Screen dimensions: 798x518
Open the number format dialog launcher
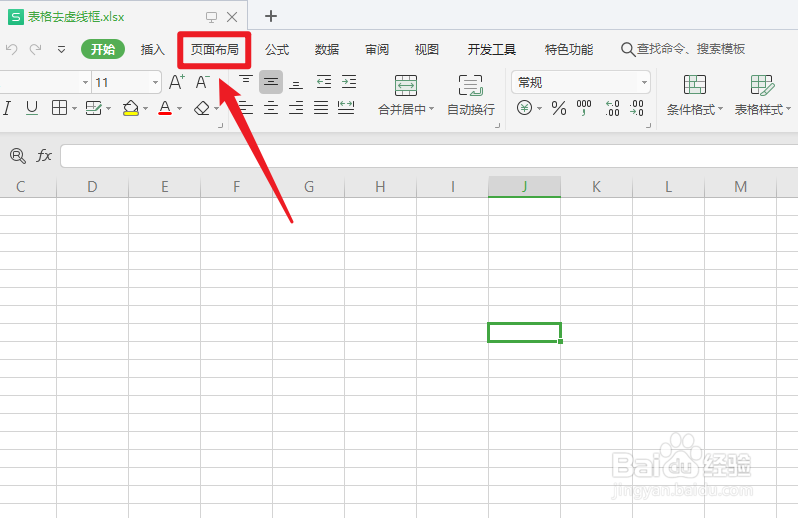coord(648,126)
